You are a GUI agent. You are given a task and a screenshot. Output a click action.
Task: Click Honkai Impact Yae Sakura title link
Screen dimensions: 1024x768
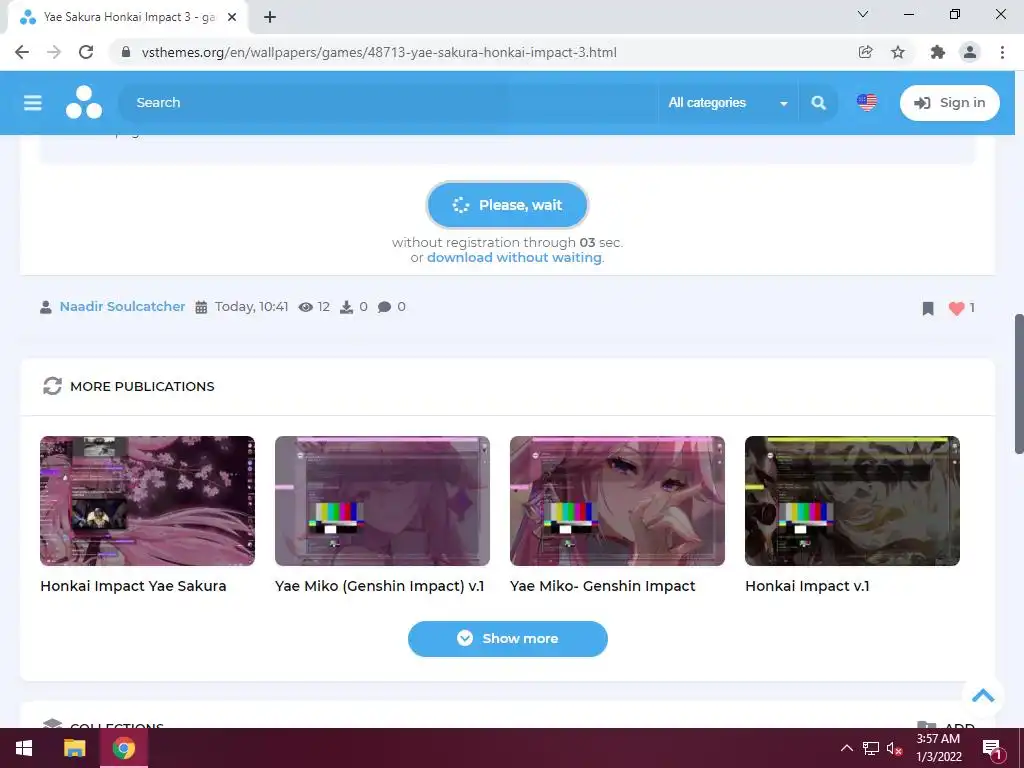pos(133,586)
